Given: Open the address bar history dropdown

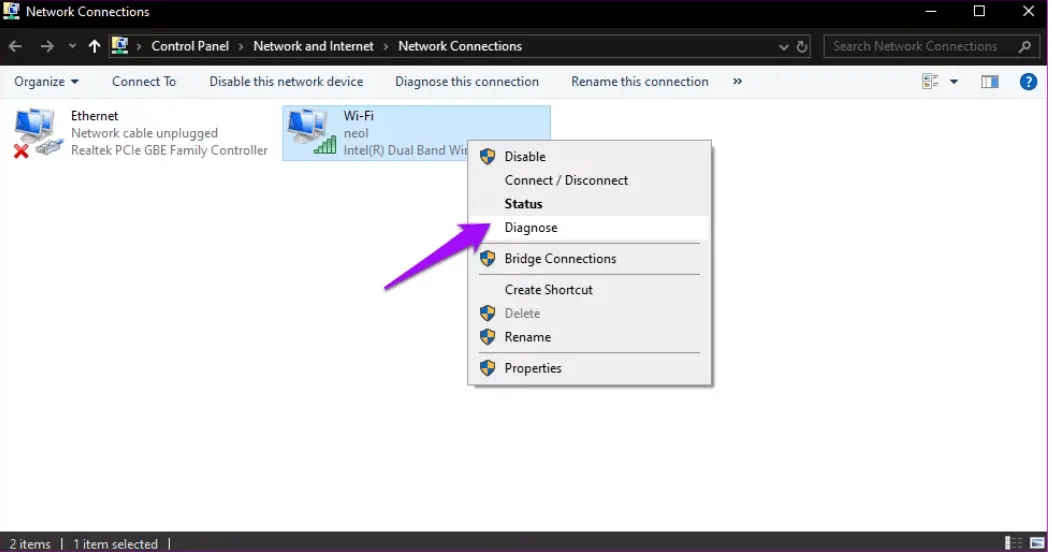Looking at the screenshot, I should 783,46.
